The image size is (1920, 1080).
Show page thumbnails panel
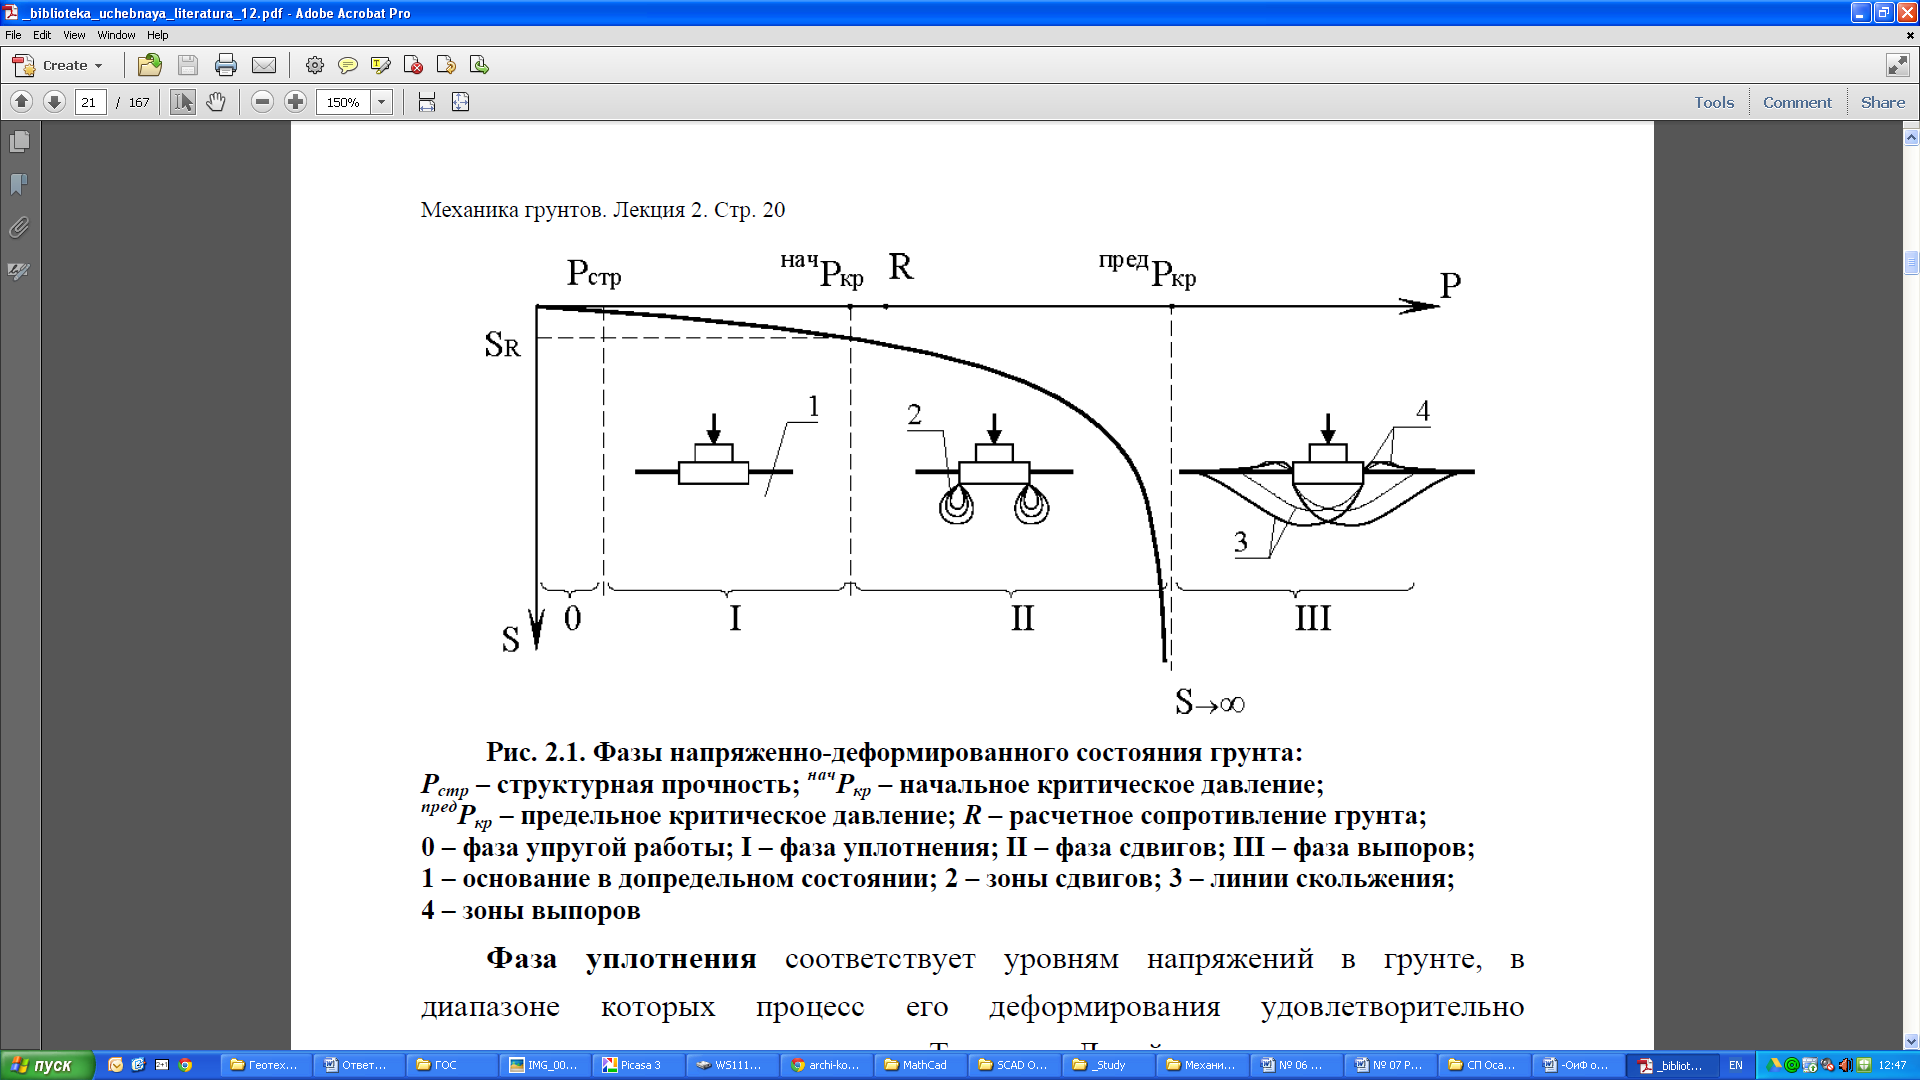19,142
